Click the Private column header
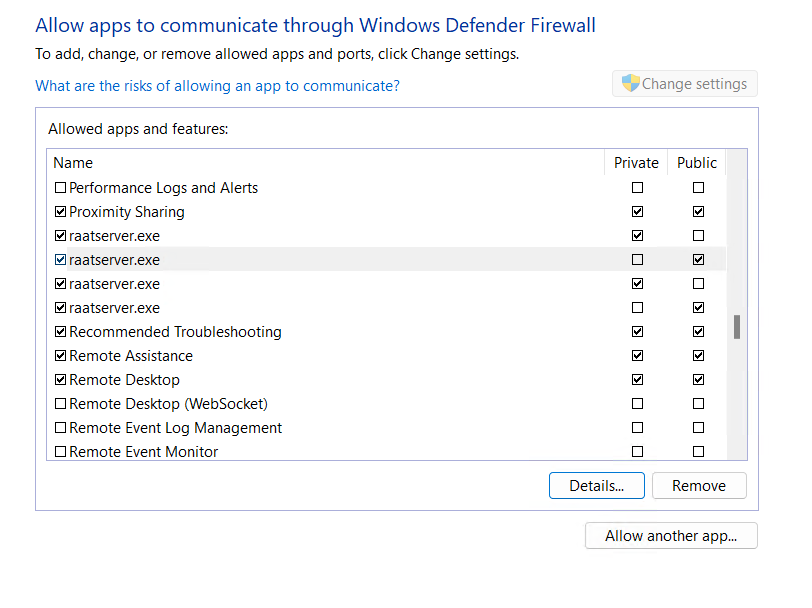Viewport: 812px width, 608px height. pyautogui.click(x=636, y=163)
